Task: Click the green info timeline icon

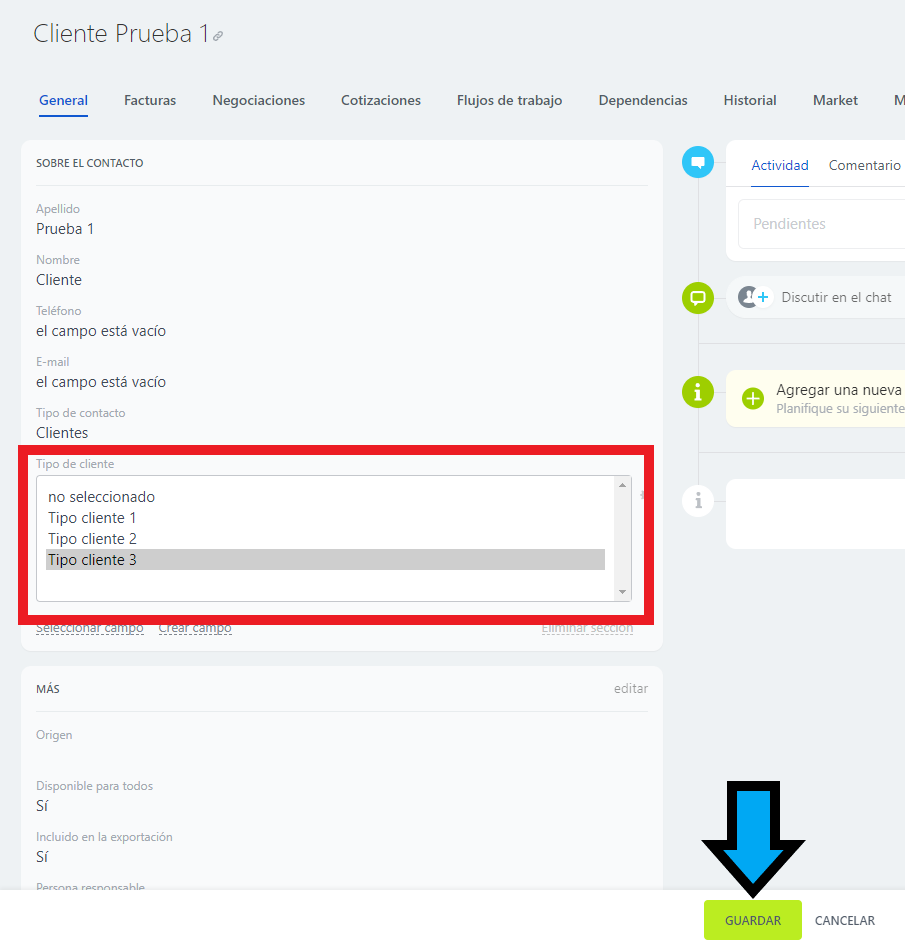Action: pyautogui.click(x=697, y=392)
